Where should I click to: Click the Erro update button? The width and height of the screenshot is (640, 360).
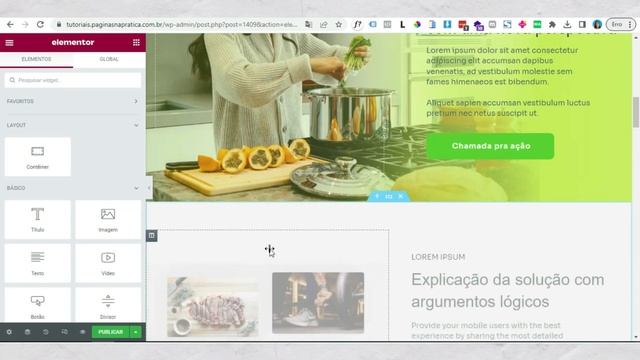[621, 24]
